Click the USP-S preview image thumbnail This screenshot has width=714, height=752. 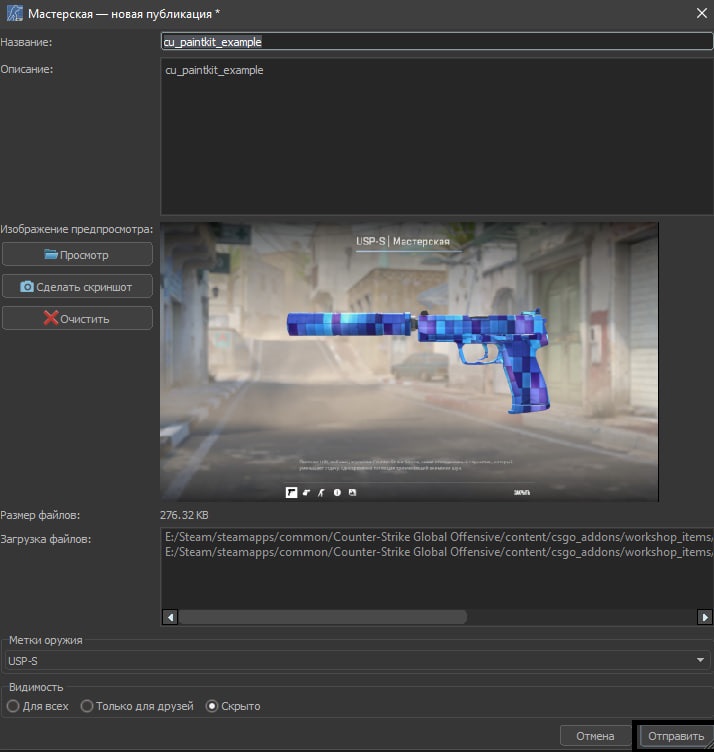pos(409,362)
